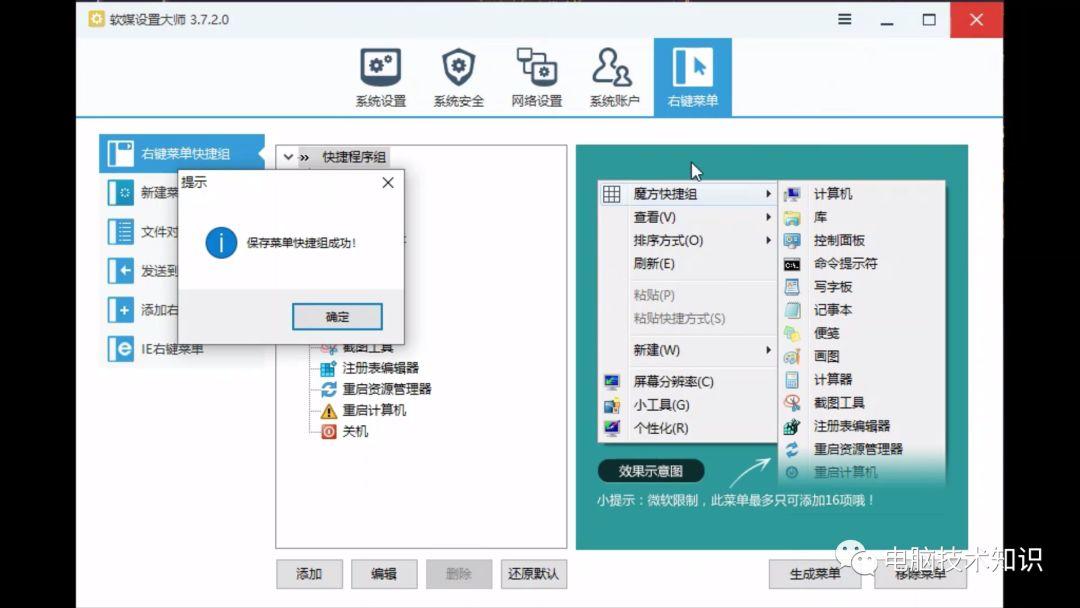The width and height of the screenshot is (1080, 608).
Task: Switch to the 系统账户 tab
Action: (614, 77)
